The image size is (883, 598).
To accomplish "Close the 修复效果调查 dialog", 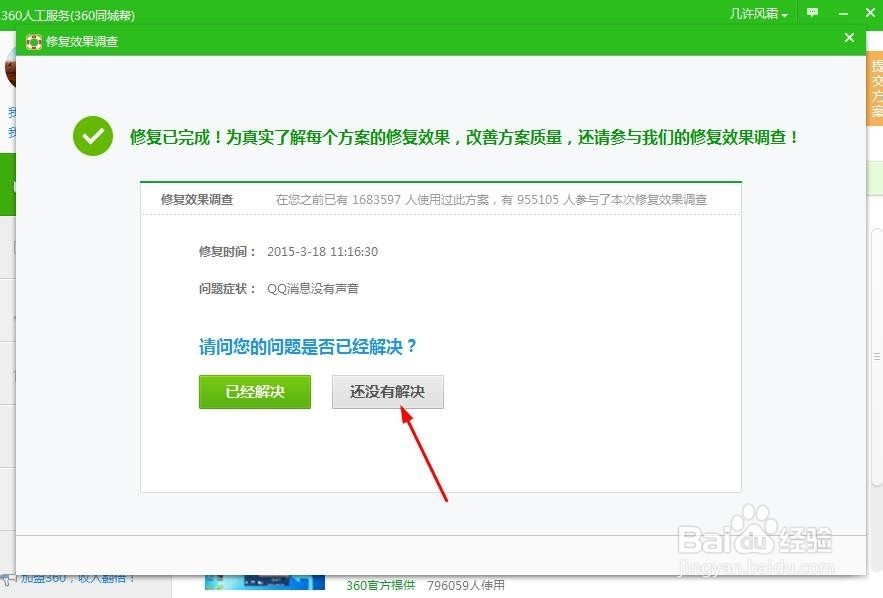I will 849,38.
